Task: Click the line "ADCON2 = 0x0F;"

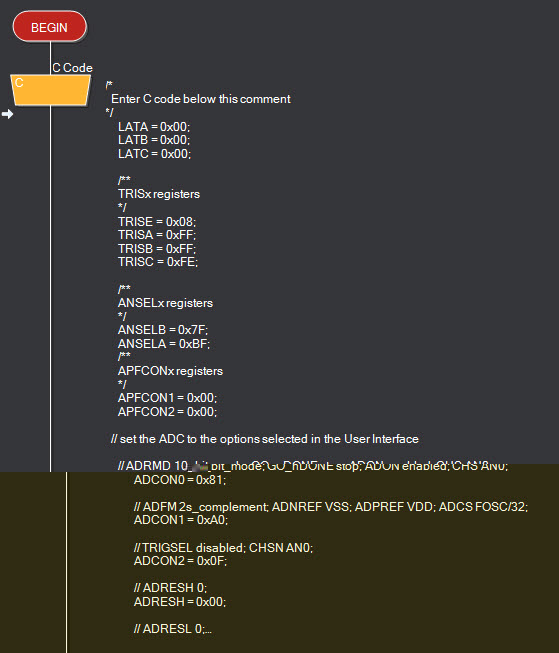Action: coord(180,561)
